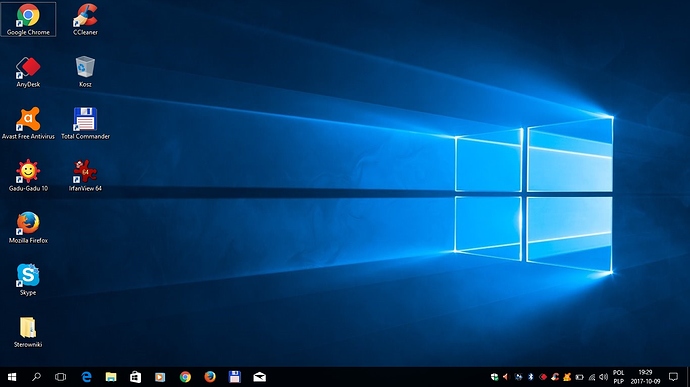Open Task View from the taskbar
Image resolution: width=690 pixels, height=387 pixels.
pyautogui.click(x=61, y=377)
